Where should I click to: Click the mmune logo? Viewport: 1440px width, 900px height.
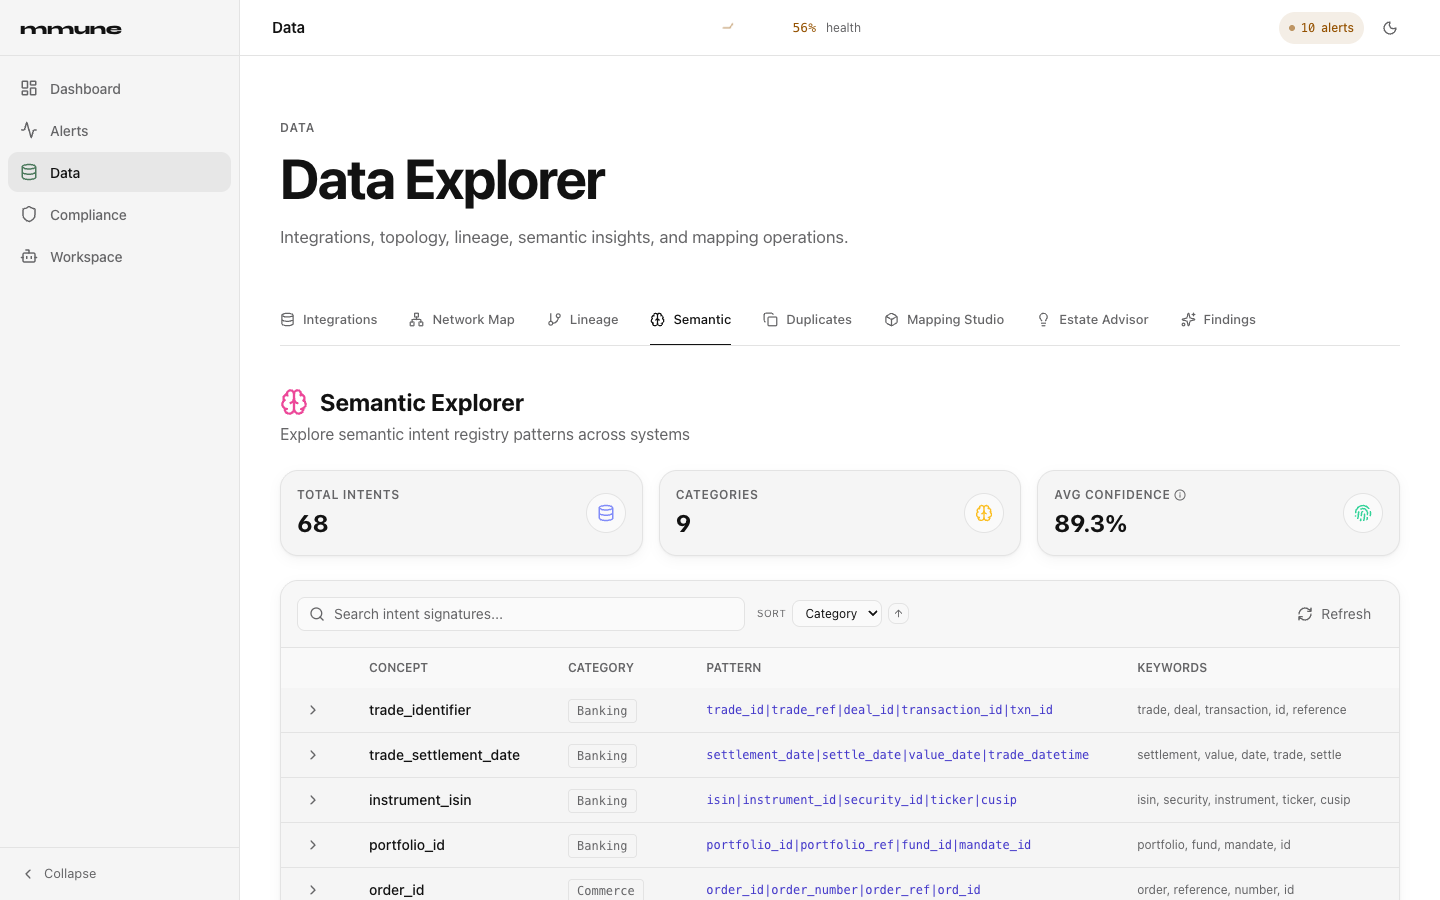(71, 29)
